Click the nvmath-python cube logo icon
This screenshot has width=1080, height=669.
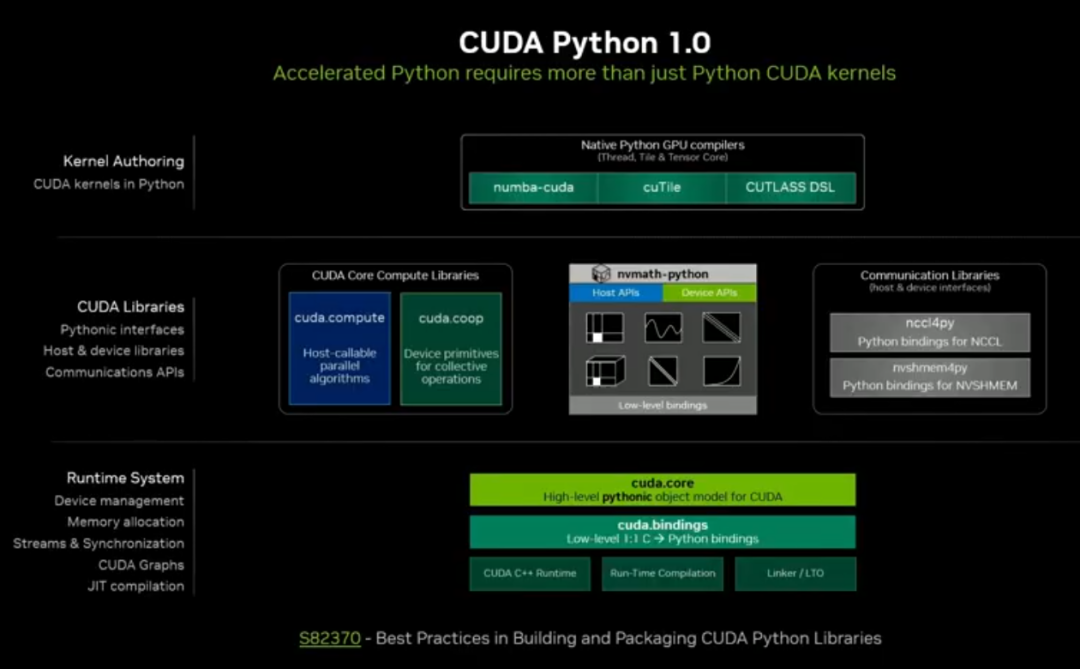pos(601,274)
